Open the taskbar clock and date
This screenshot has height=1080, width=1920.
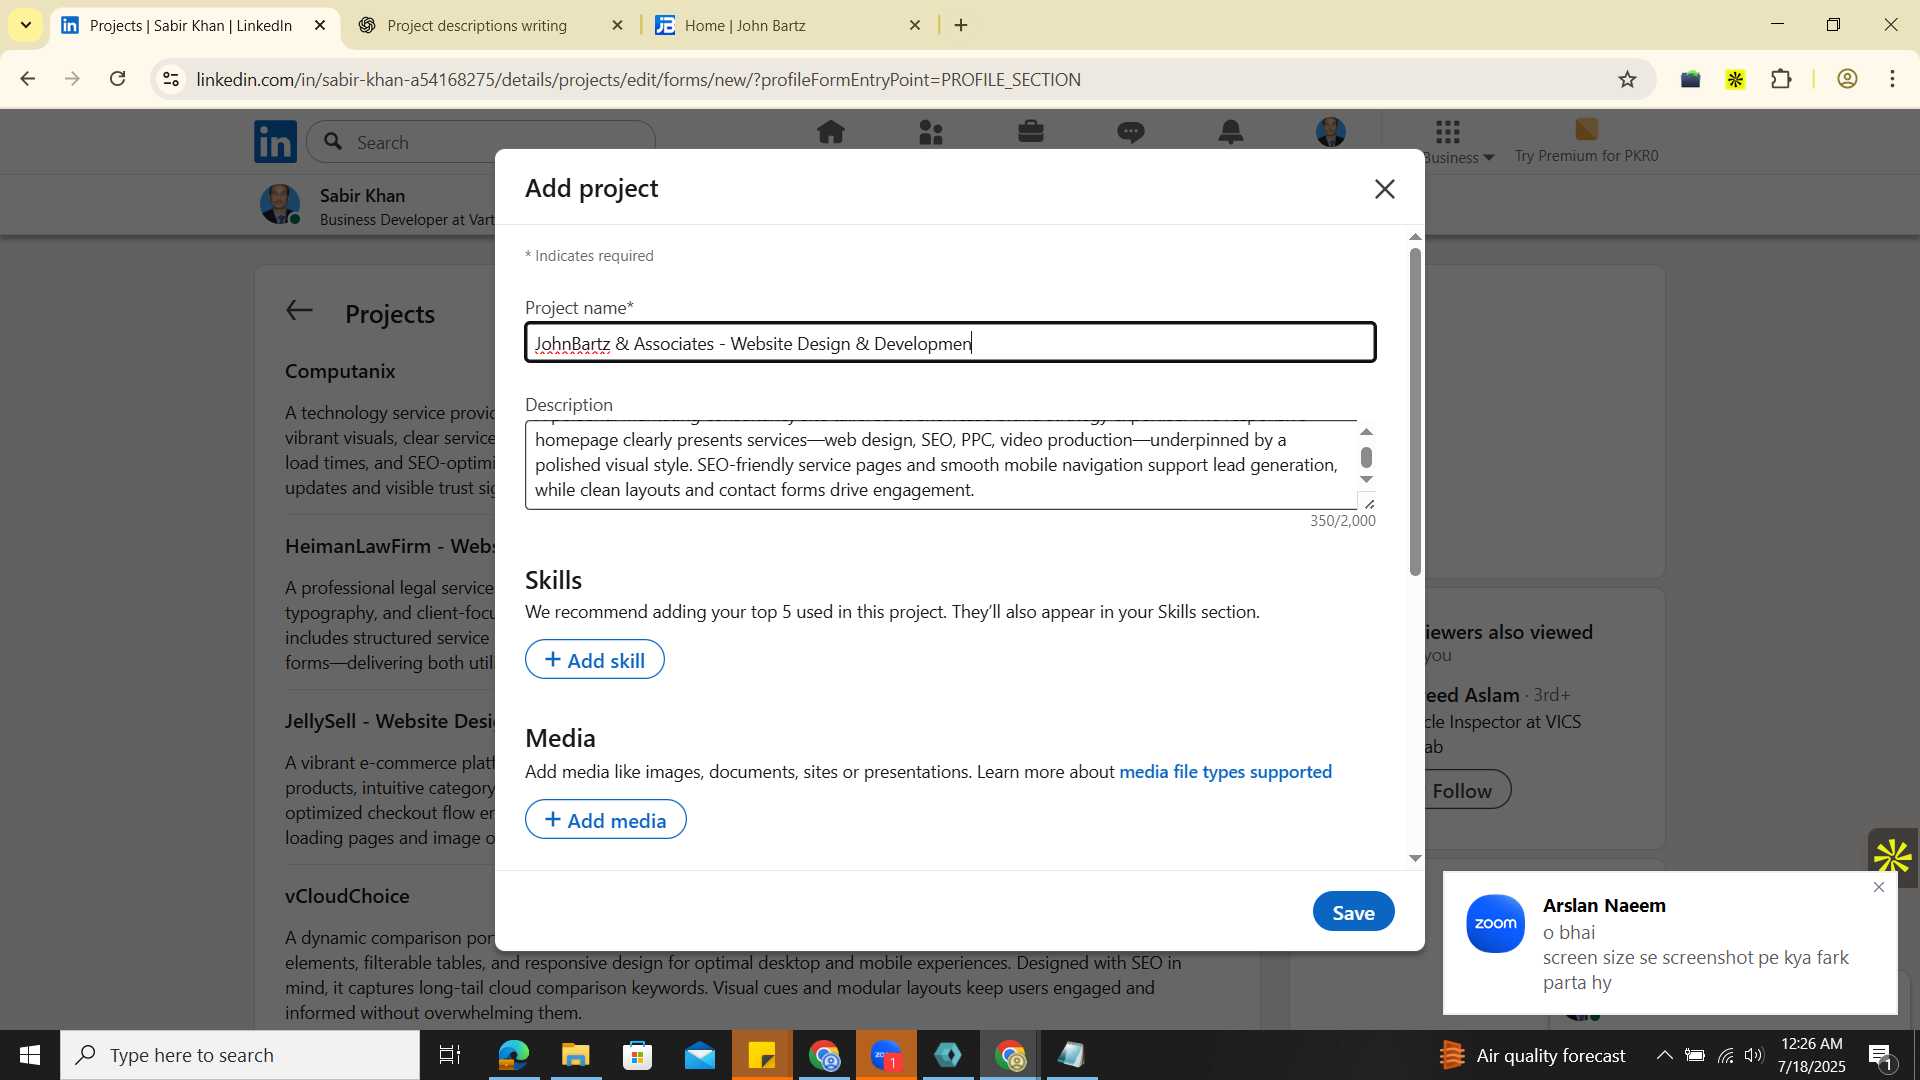pos(1812,1055)
